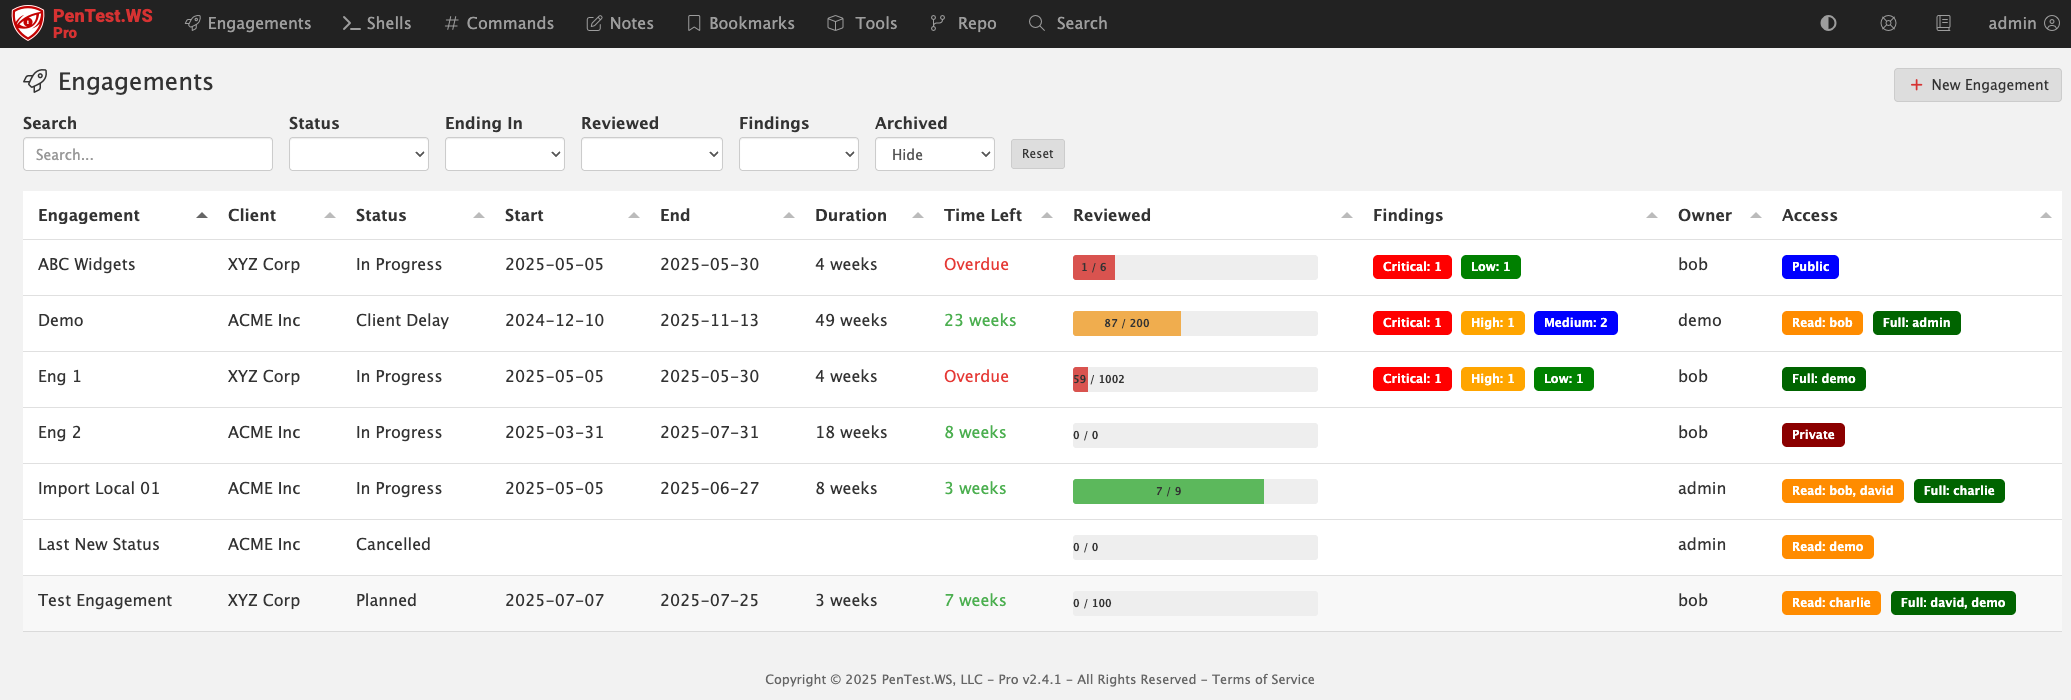Screen dimensions: 2071x700
Task: Open the Notes nav item
Action: click(x=620, y=23)
